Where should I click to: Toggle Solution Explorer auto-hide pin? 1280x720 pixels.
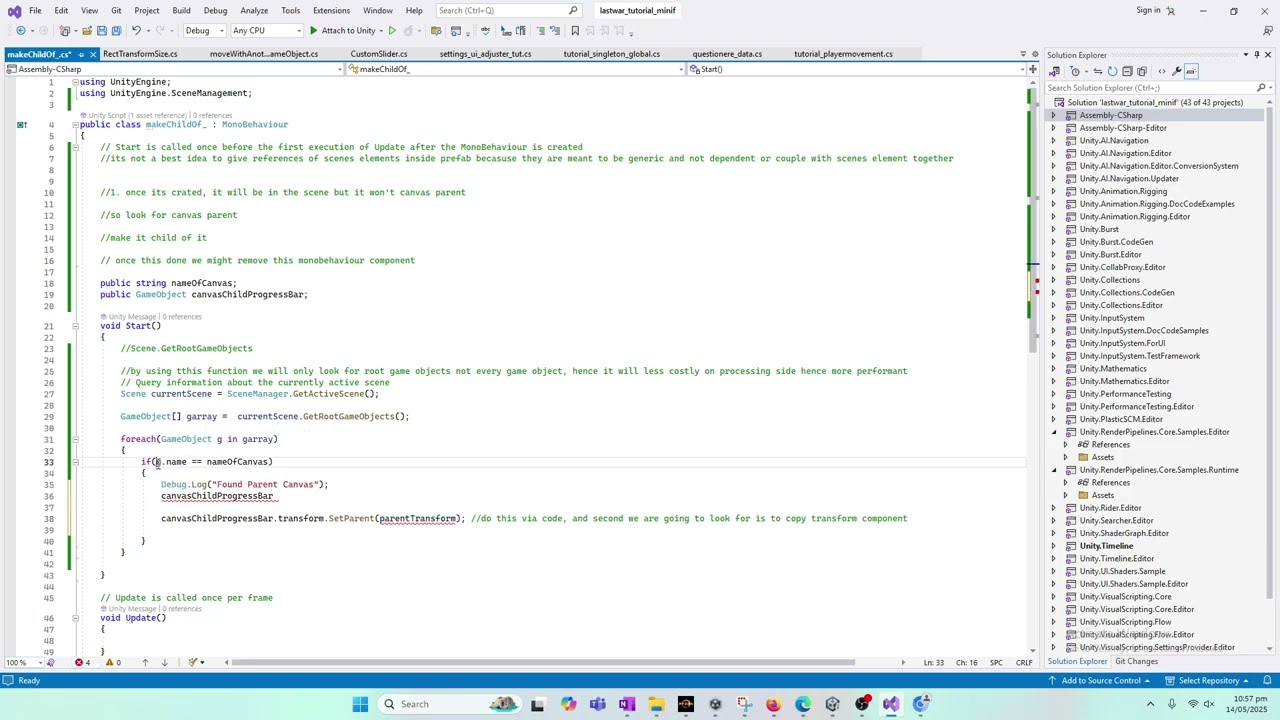pyautogui.click(x=1257, y=55)
